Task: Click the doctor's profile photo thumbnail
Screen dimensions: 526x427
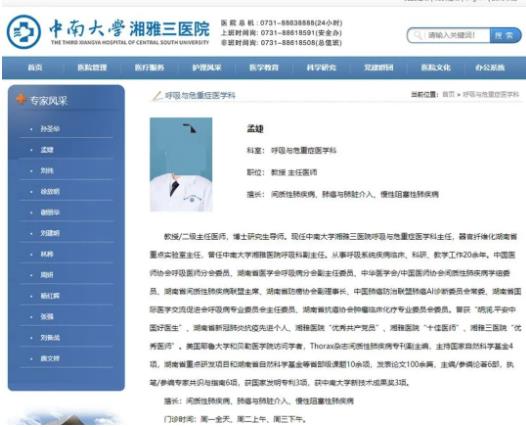Action: tap(181, 164)
